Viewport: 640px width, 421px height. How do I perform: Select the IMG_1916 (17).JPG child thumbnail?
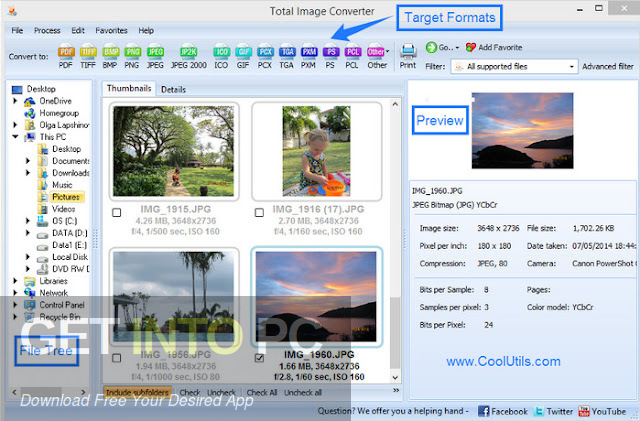(x=317, y=151)
